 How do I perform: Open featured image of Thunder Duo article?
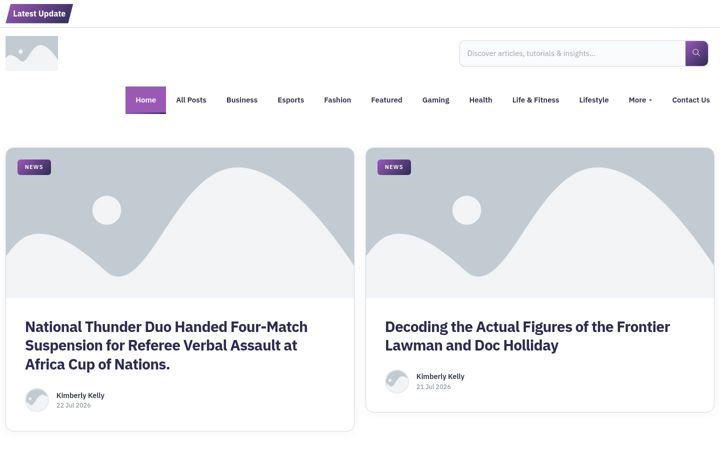pos(180,223)
